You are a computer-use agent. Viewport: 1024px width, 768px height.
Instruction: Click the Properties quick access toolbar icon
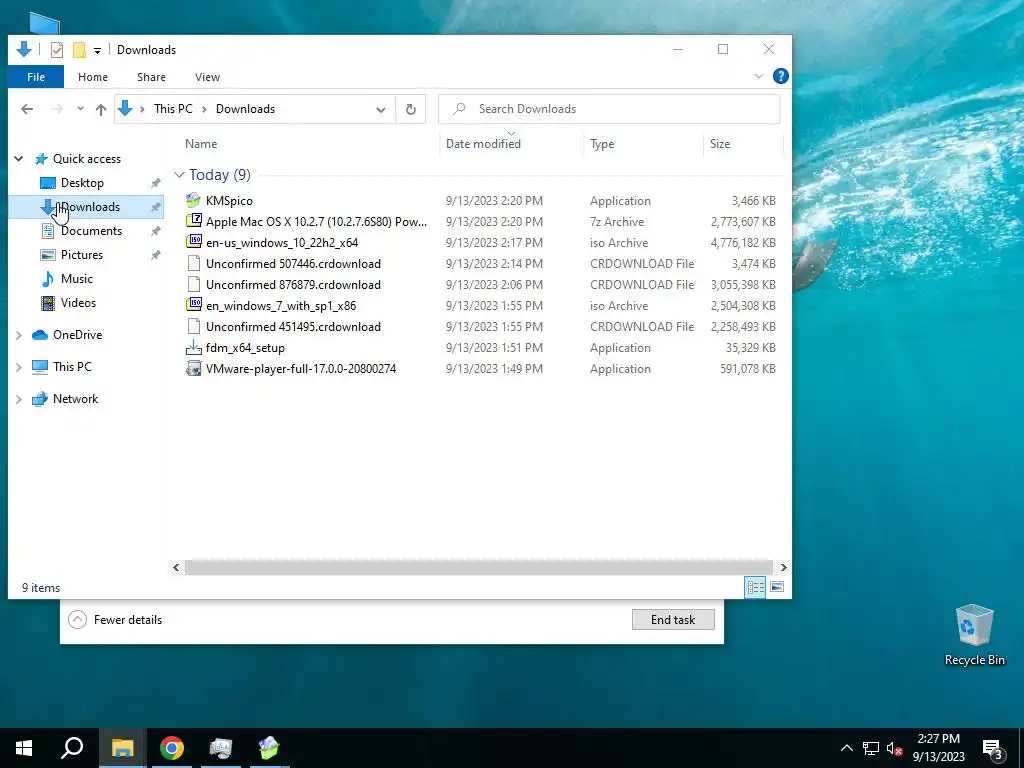(57, 50)
